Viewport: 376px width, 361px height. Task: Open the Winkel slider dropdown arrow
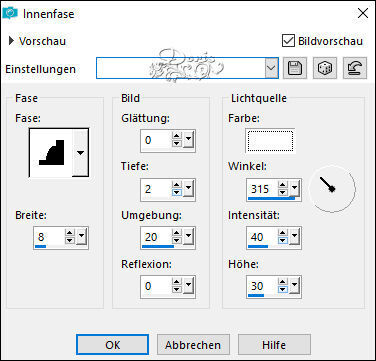tap(294, 189)
